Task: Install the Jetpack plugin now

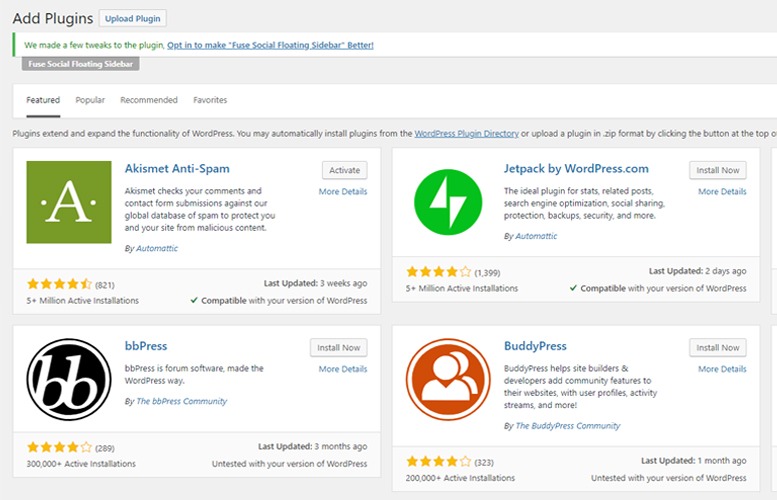Action: point(718,170)
